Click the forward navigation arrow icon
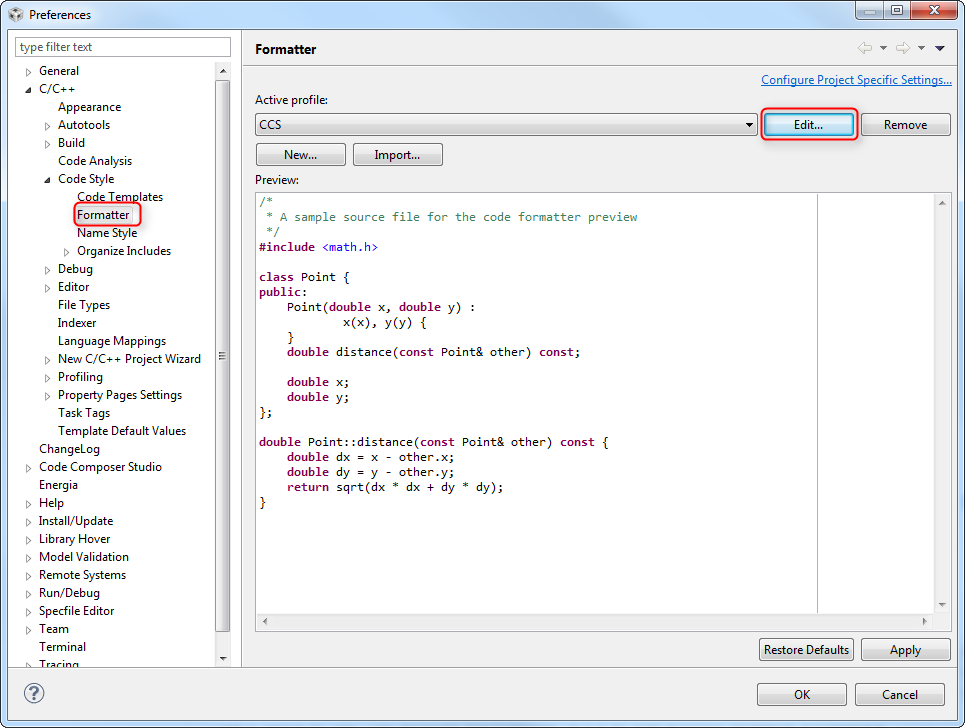Viewport: 965px width, 728px height. coord(903,48)
